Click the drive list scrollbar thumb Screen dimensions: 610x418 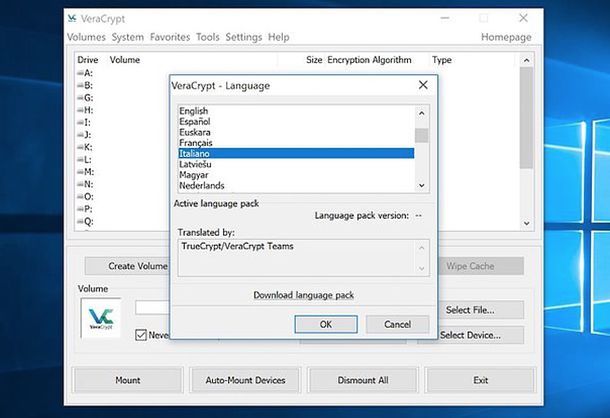(x=526, y=118)
